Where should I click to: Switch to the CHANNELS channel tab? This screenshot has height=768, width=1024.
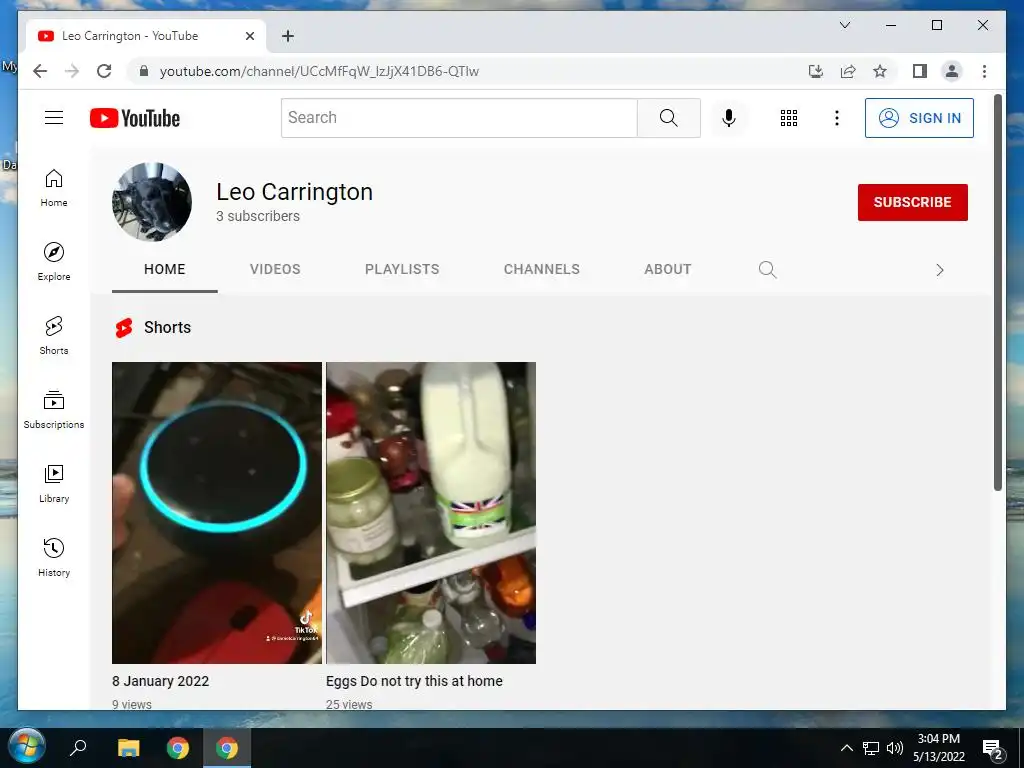tap(541, 269)
